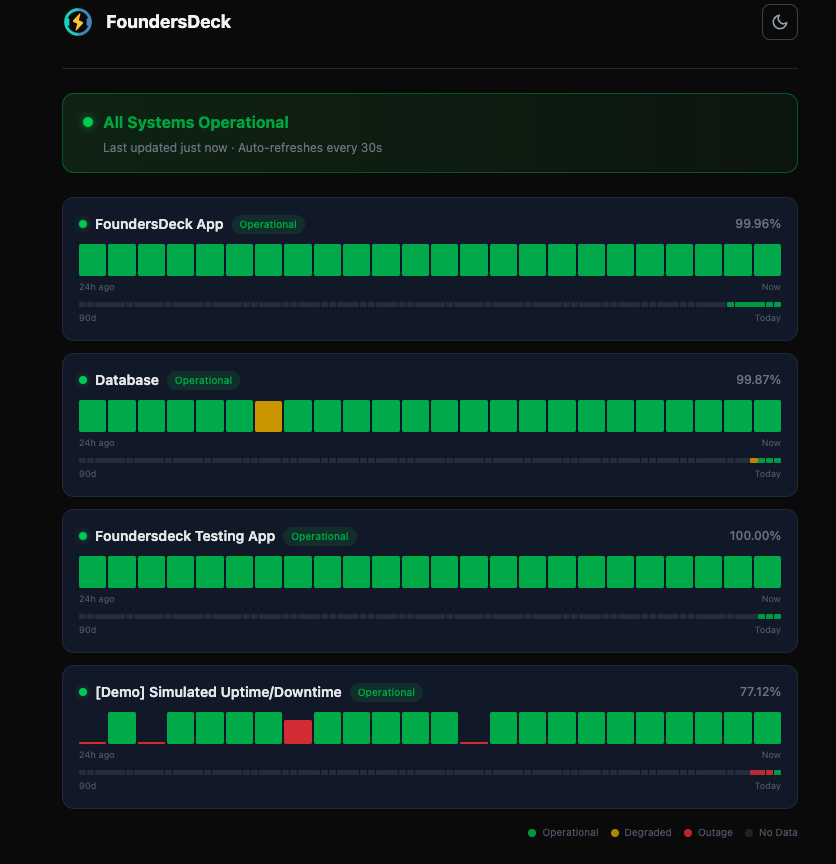Viewport: 836px width, 864px height.
Task: Click the Operational badge for Database
Action: [x=203, y=380]
